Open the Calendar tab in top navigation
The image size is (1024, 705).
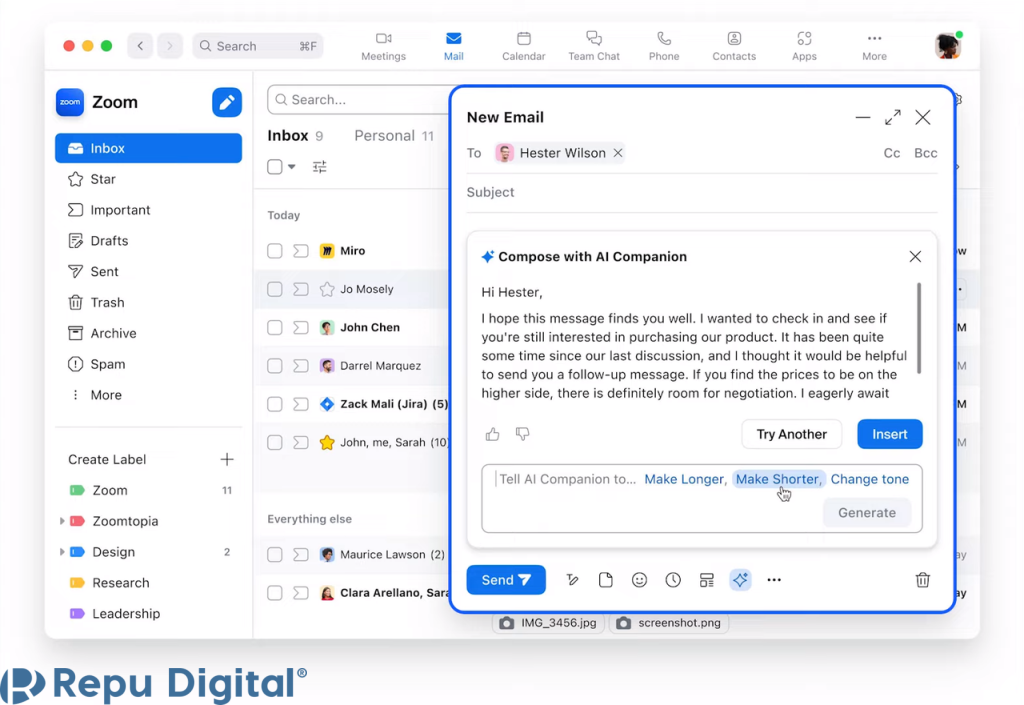coord(523,45)
